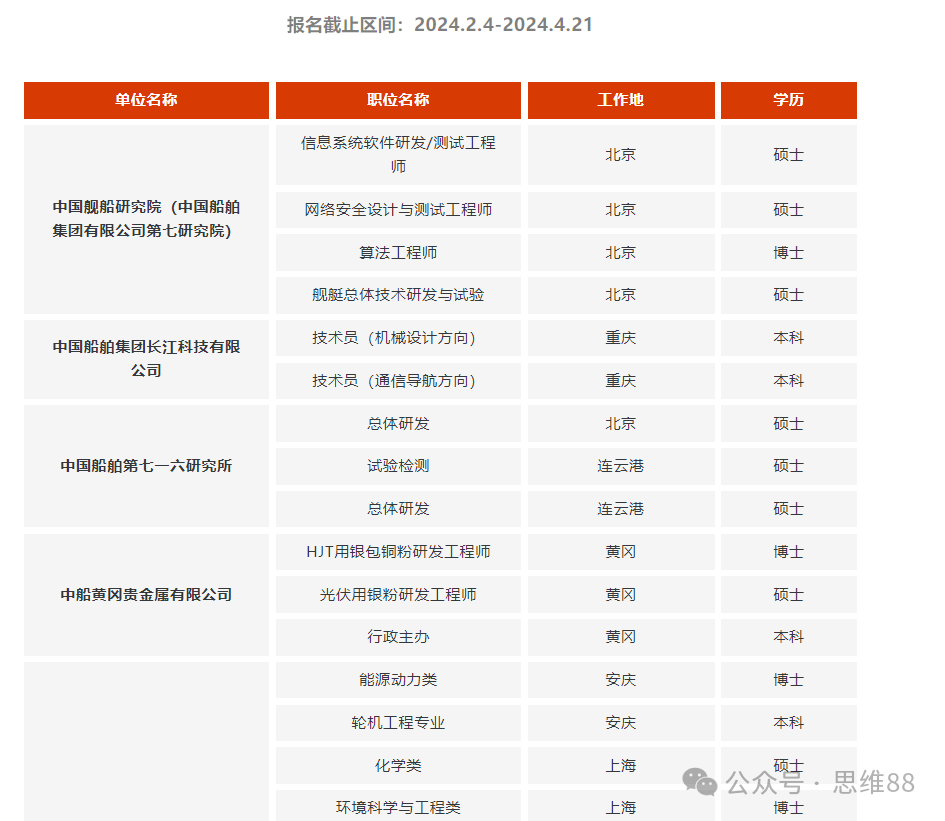Click 连云港 in the 试验检测 row
The width and height of the screenshot is (945, 821).
(x=621, y=466)
